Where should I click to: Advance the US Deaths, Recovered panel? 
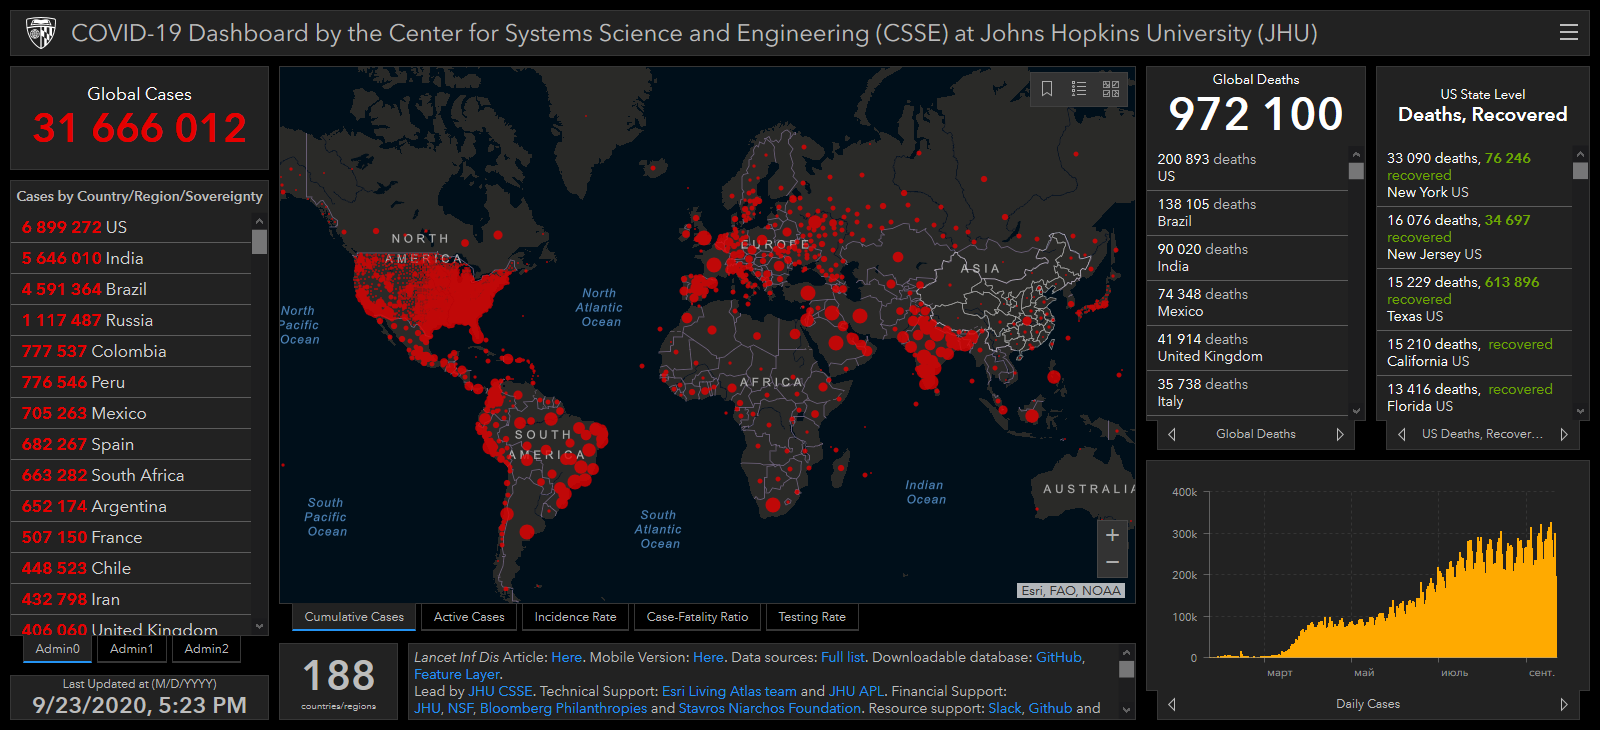click(1564, 434)
